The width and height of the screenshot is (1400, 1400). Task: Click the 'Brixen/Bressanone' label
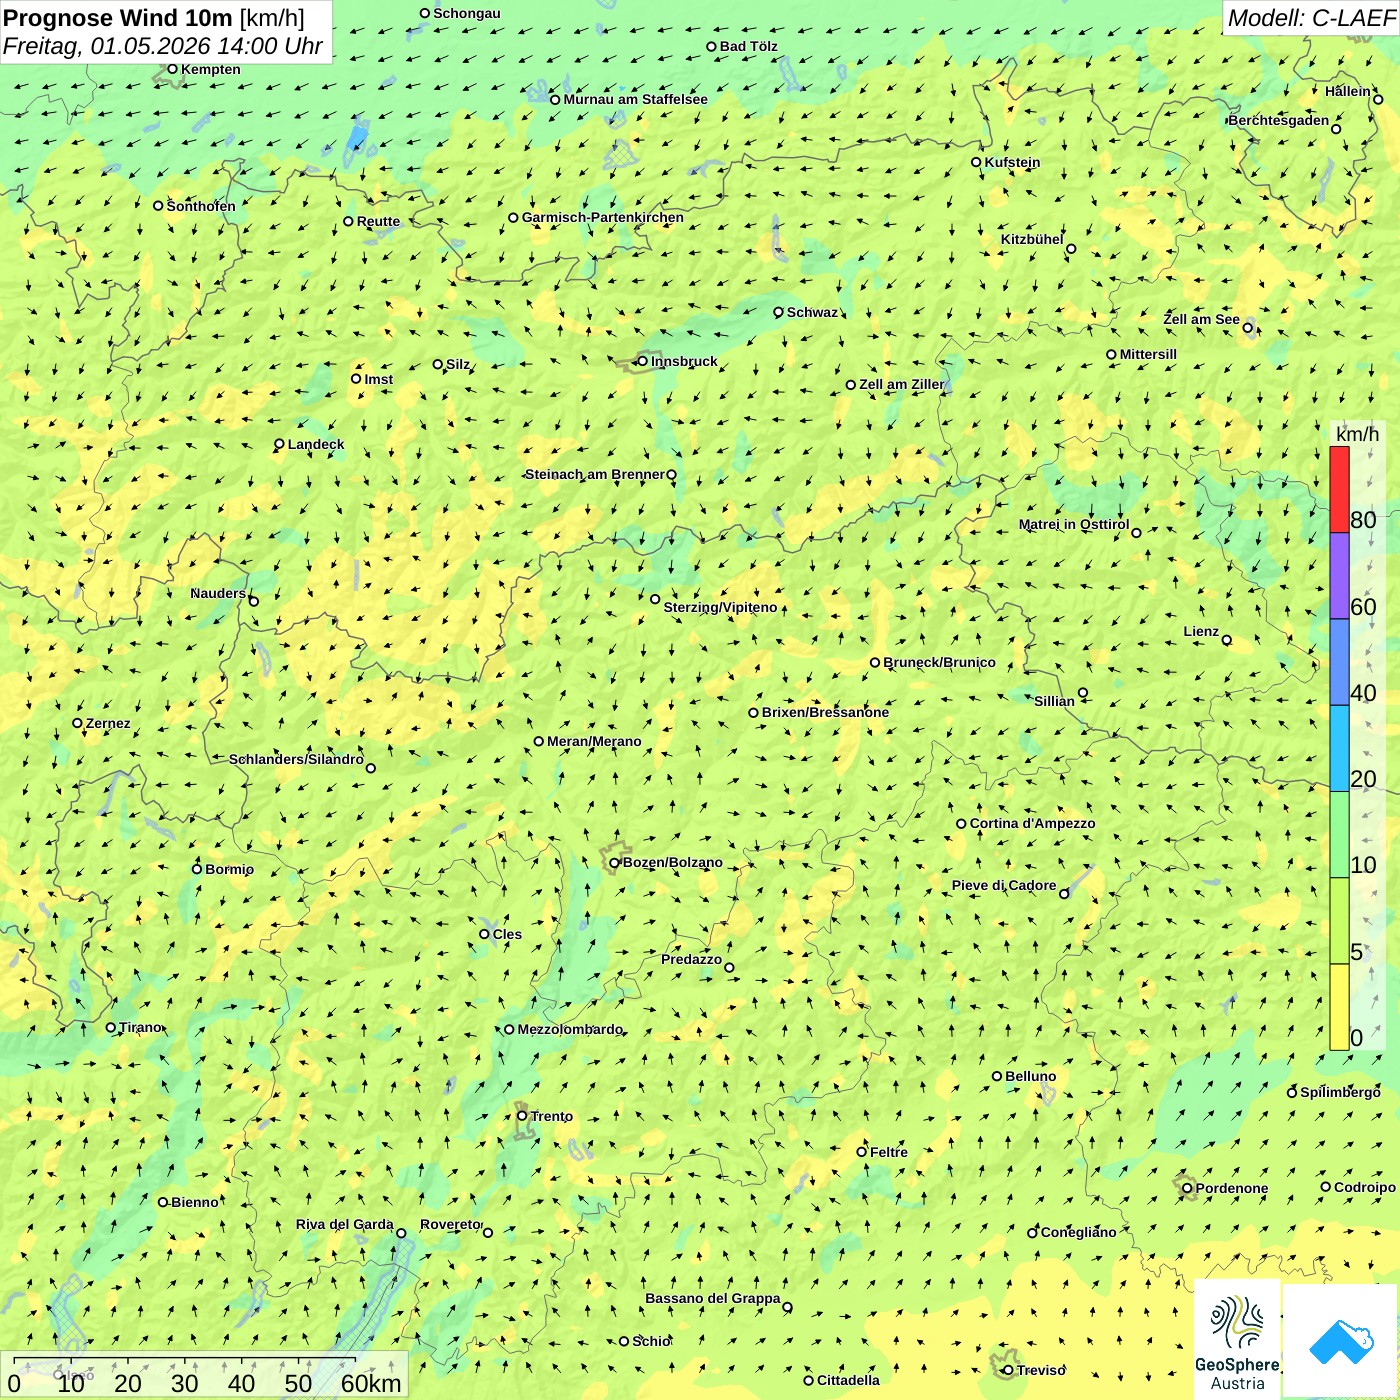coord(825,712)
